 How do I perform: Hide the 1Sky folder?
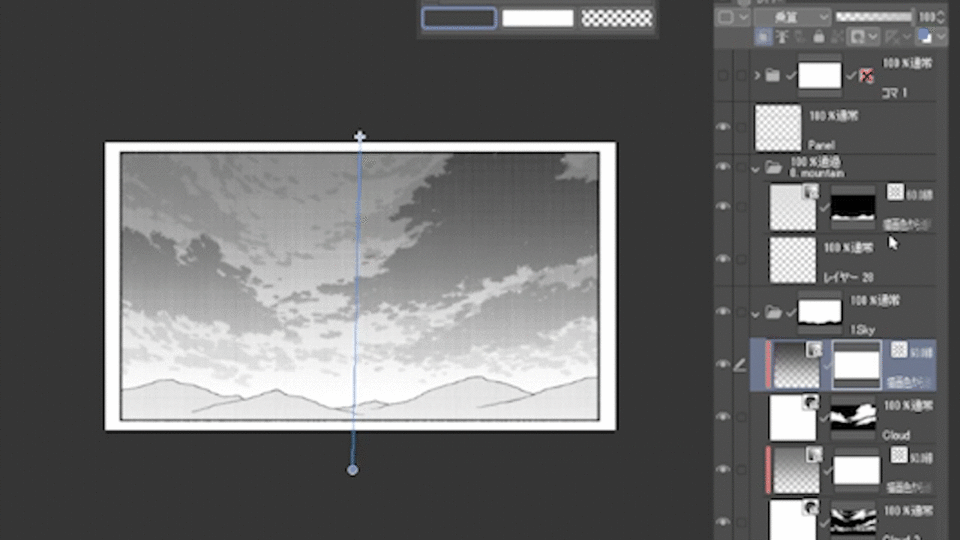pyautogui.click(x=723, y=312)
